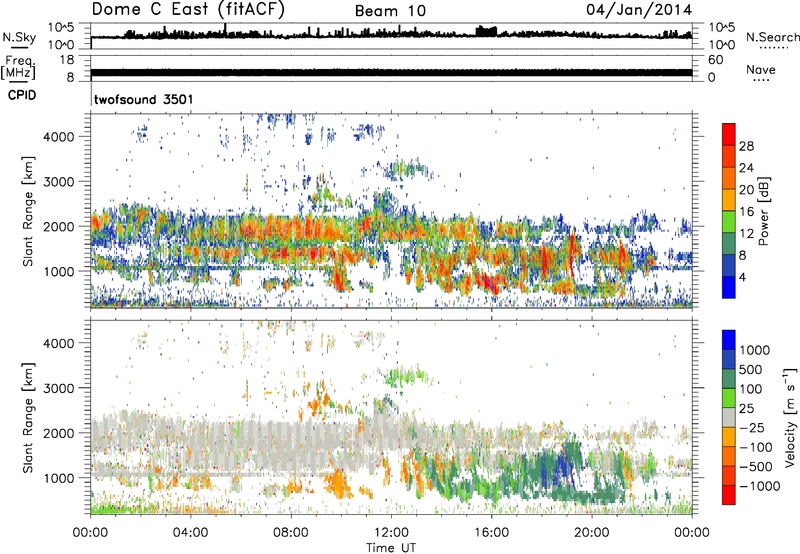The height and width of the screenshot is (554, 800).
Task: Click the gray segment of the Velocity colorbar
Action: pos(729,417)
